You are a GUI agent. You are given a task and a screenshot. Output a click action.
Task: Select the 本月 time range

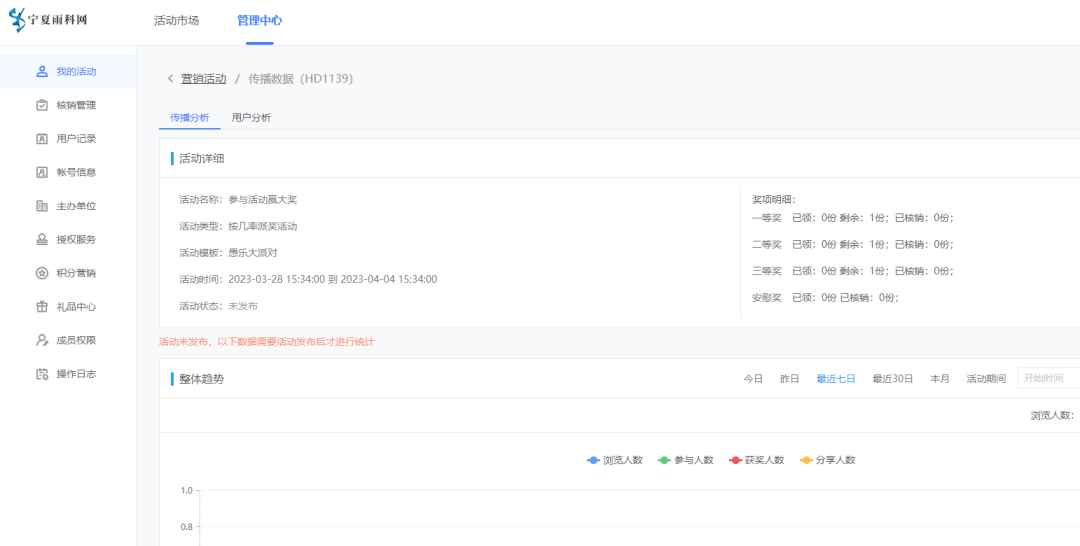click(939, 379)
